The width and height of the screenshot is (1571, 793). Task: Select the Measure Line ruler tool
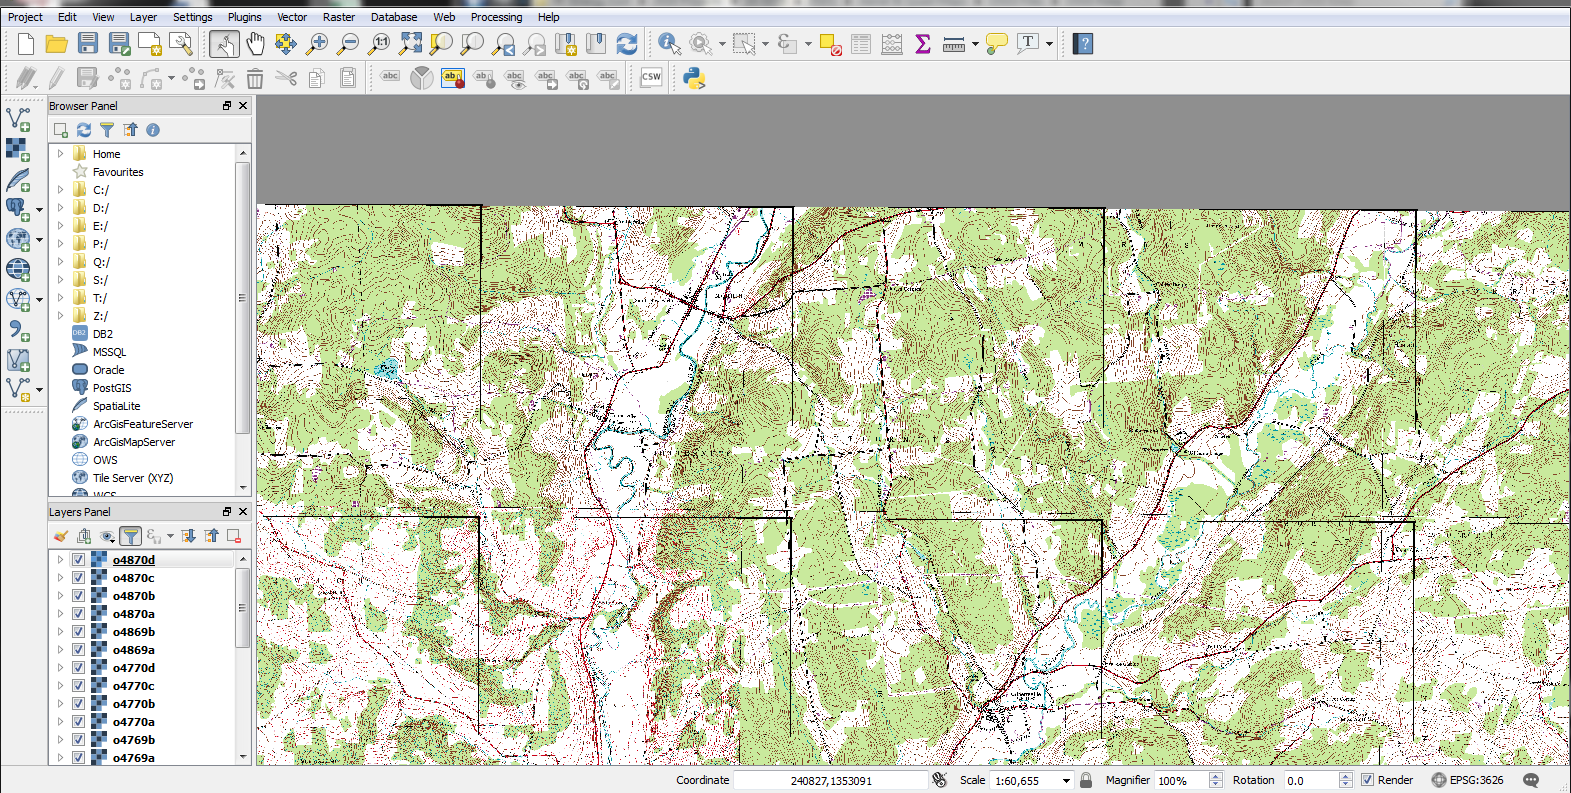pyautogui.click(x=954, y=44)
